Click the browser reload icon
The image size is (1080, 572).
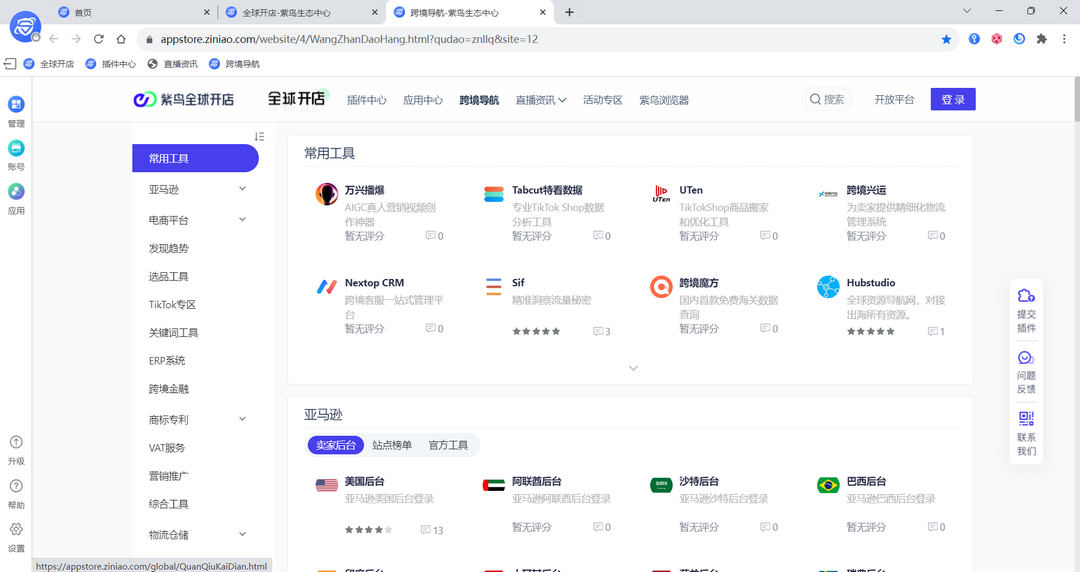tap(98, 39)
